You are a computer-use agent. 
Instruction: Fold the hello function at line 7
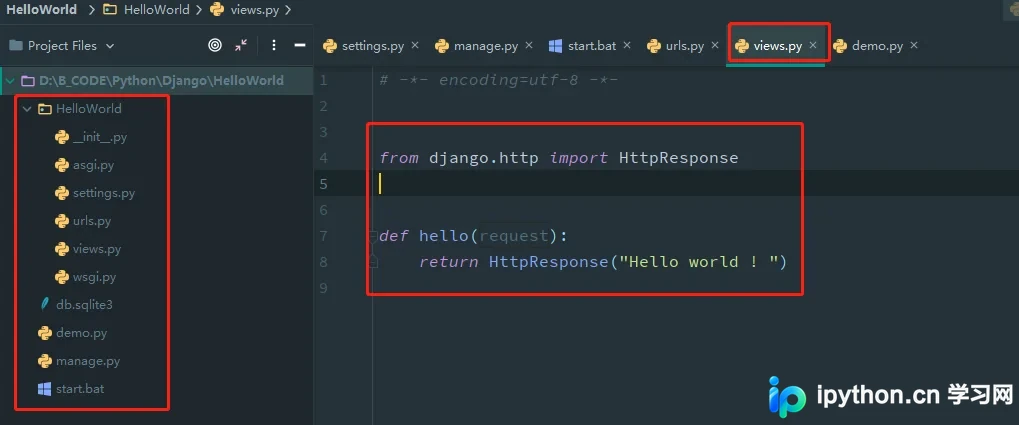(374, 235)
